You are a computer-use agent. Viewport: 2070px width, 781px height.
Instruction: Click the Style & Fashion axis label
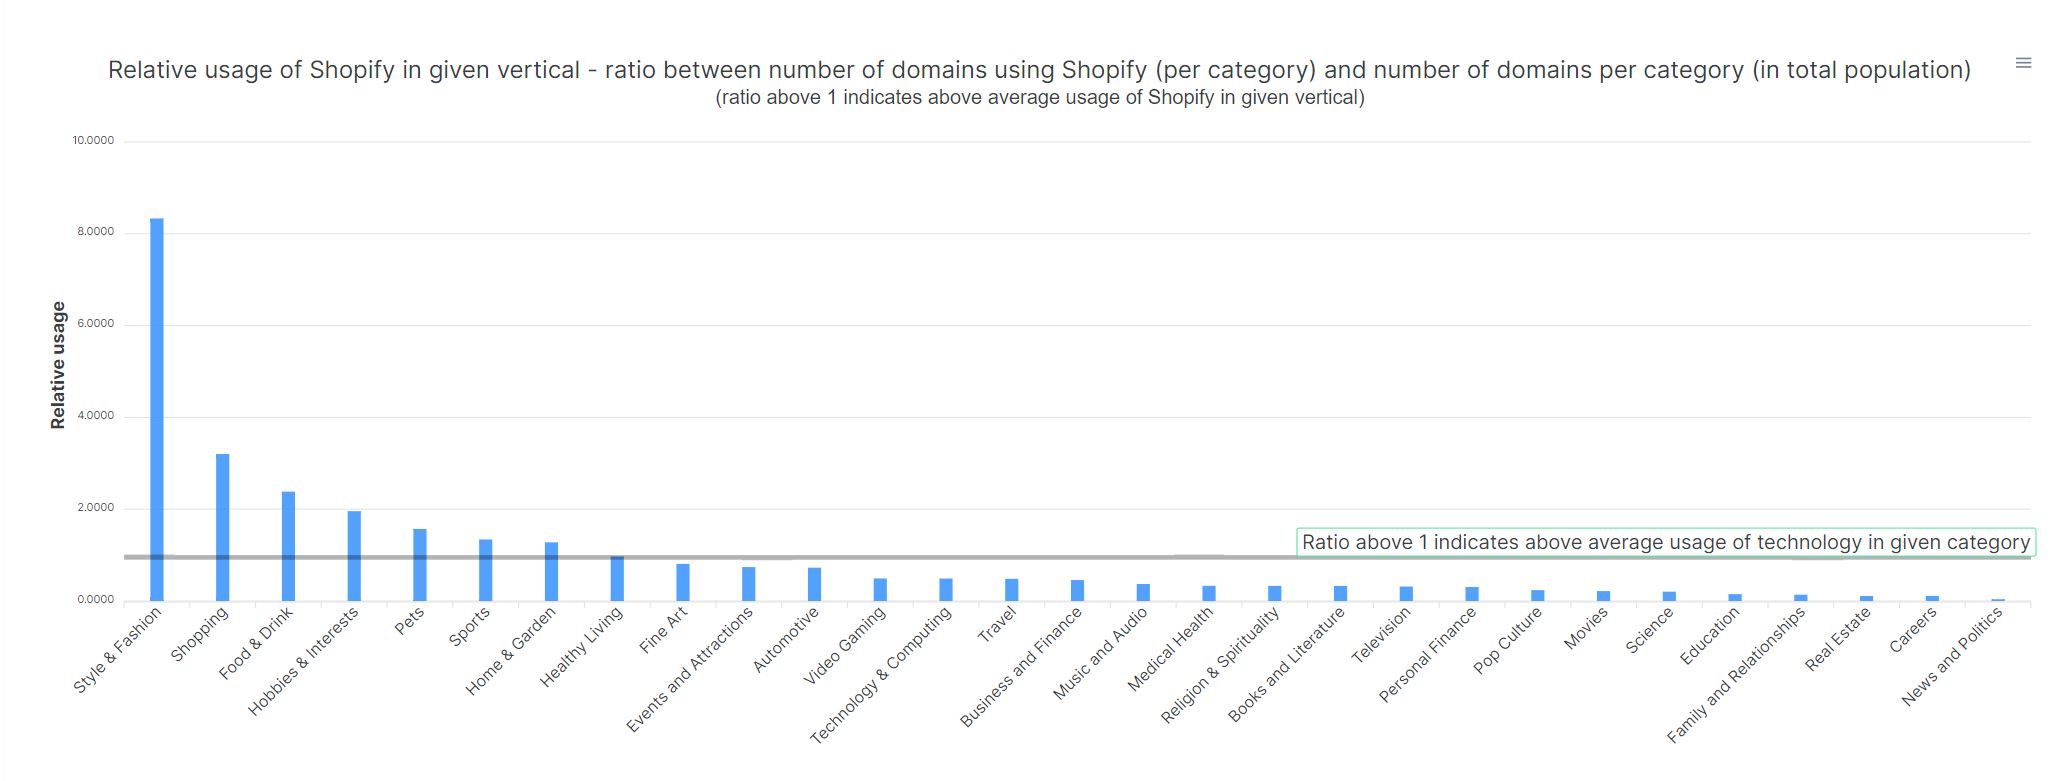[x=118, y=650]
